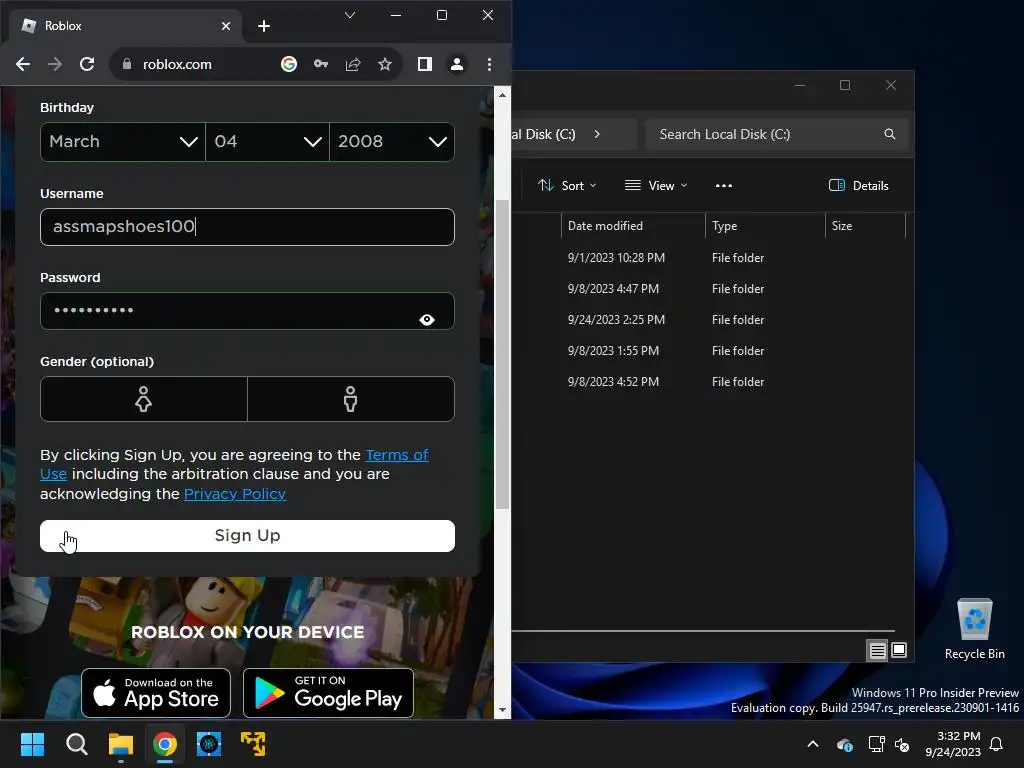Open Chrome side panel

point(424,64)
